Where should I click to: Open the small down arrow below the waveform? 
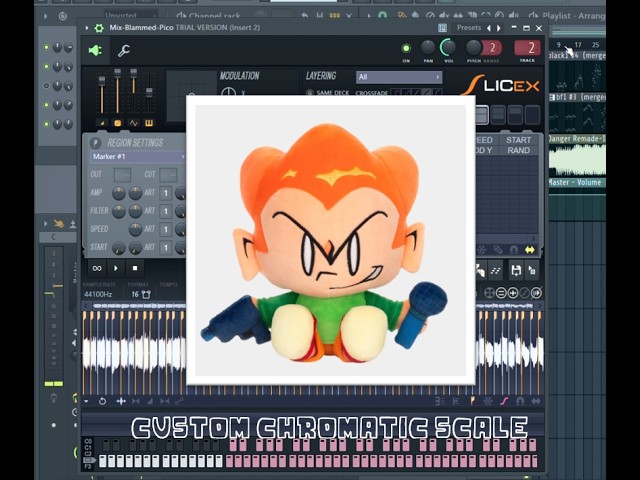86,402
